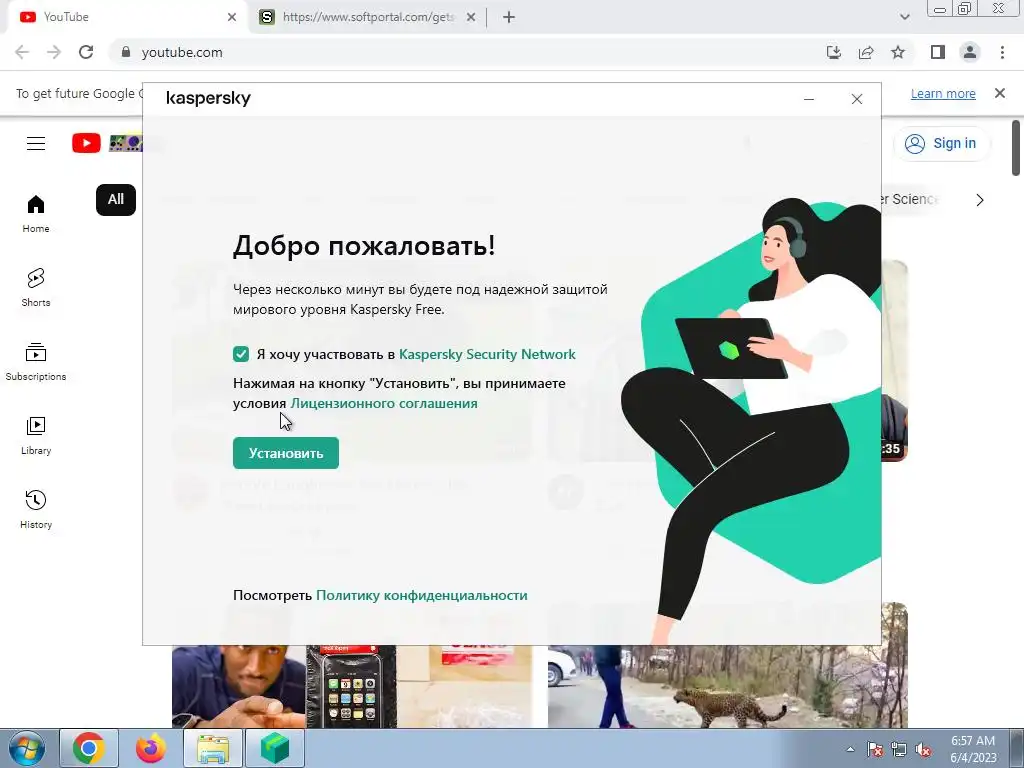Click the YouTube page vertical scrollbar
Screen dimensions: 1024x768
tap(1016, 148)
